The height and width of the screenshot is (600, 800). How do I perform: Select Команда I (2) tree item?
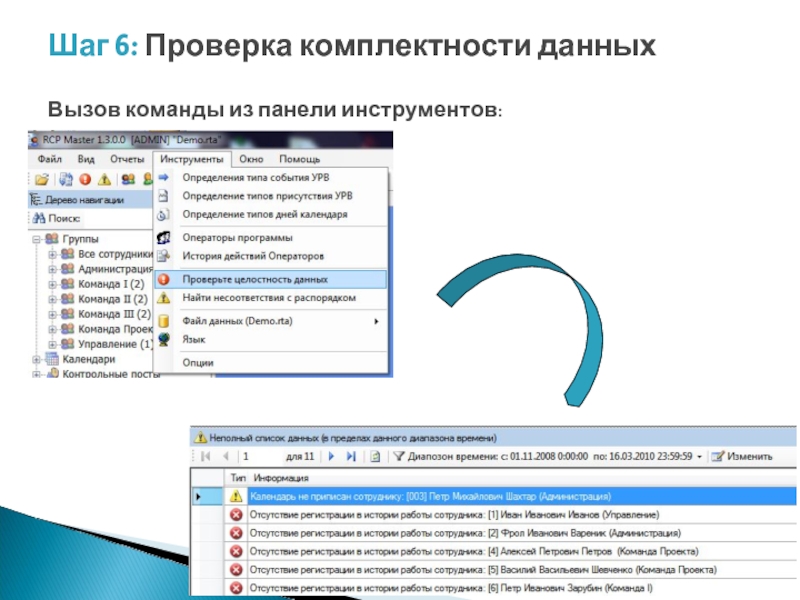point(111,284)
